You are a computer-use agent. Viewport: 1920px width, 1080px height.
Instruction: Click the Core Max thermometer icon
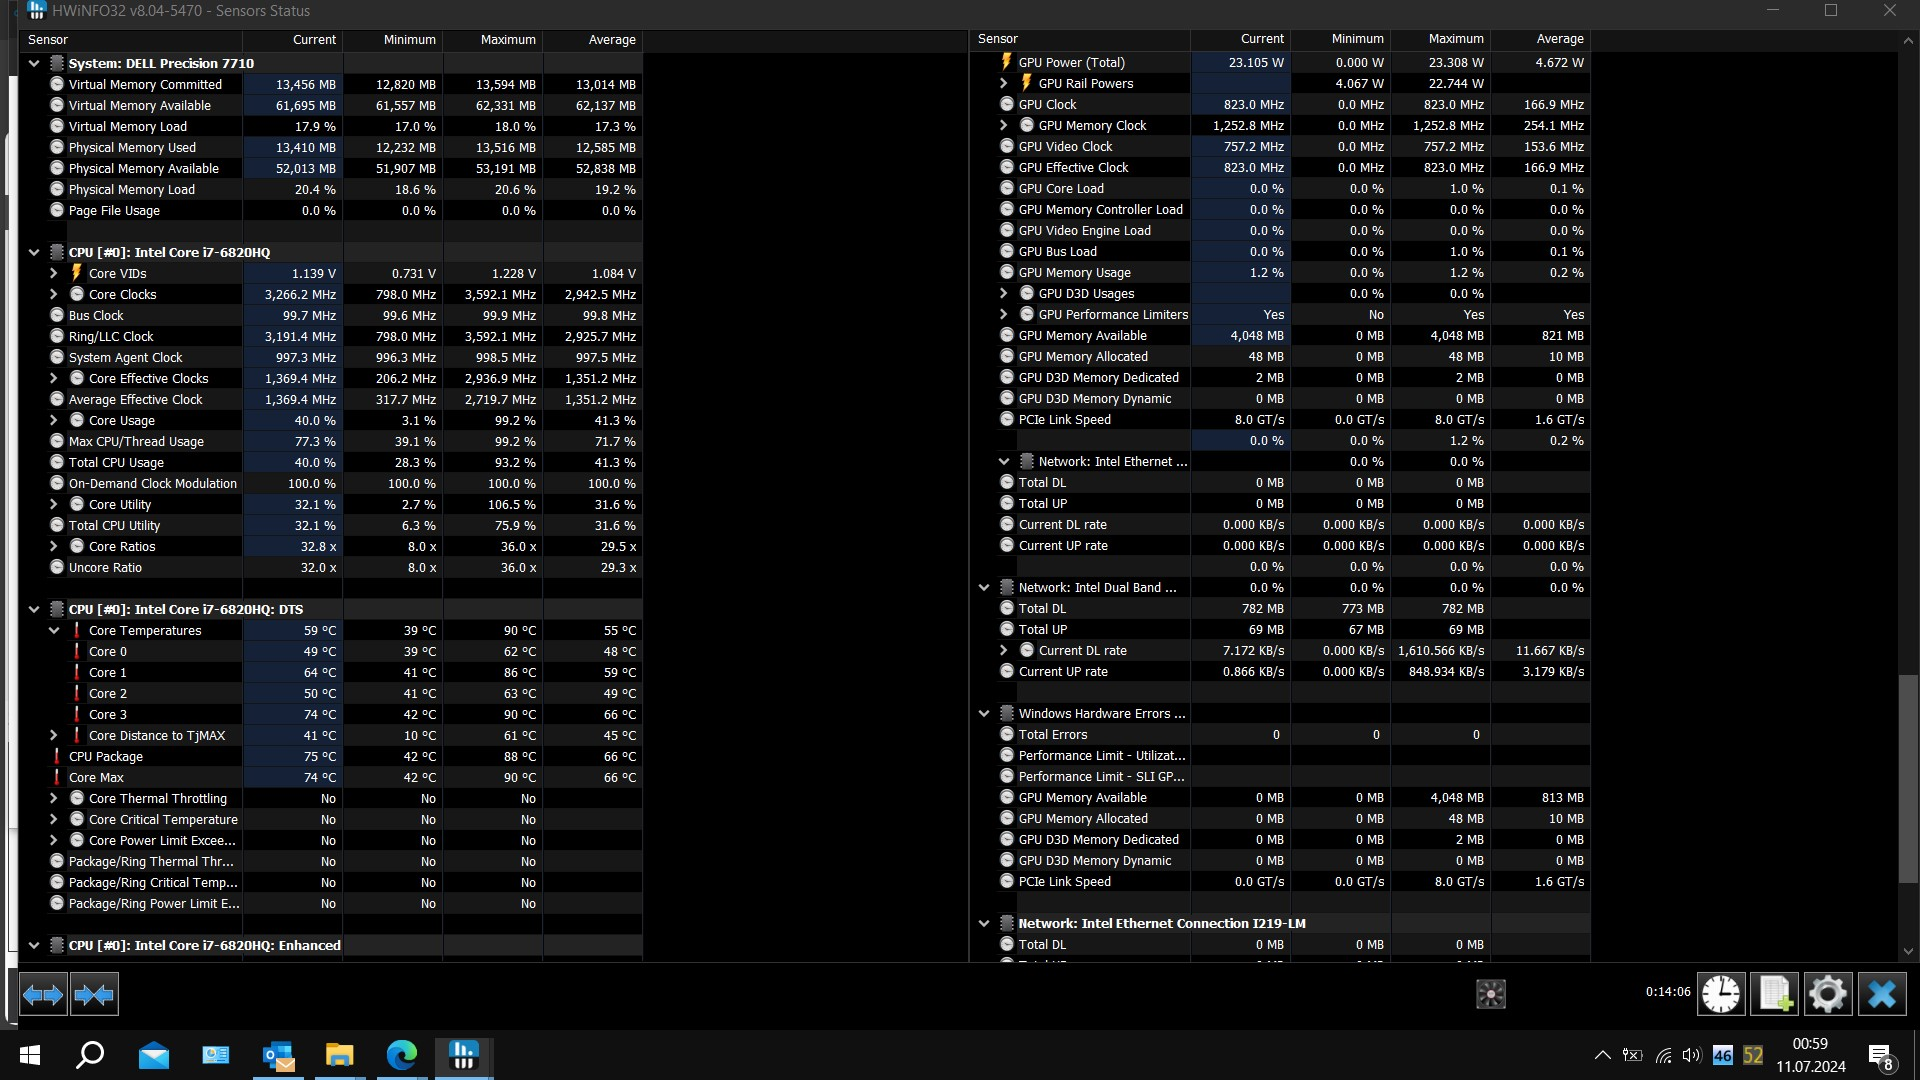click(57, 777)
